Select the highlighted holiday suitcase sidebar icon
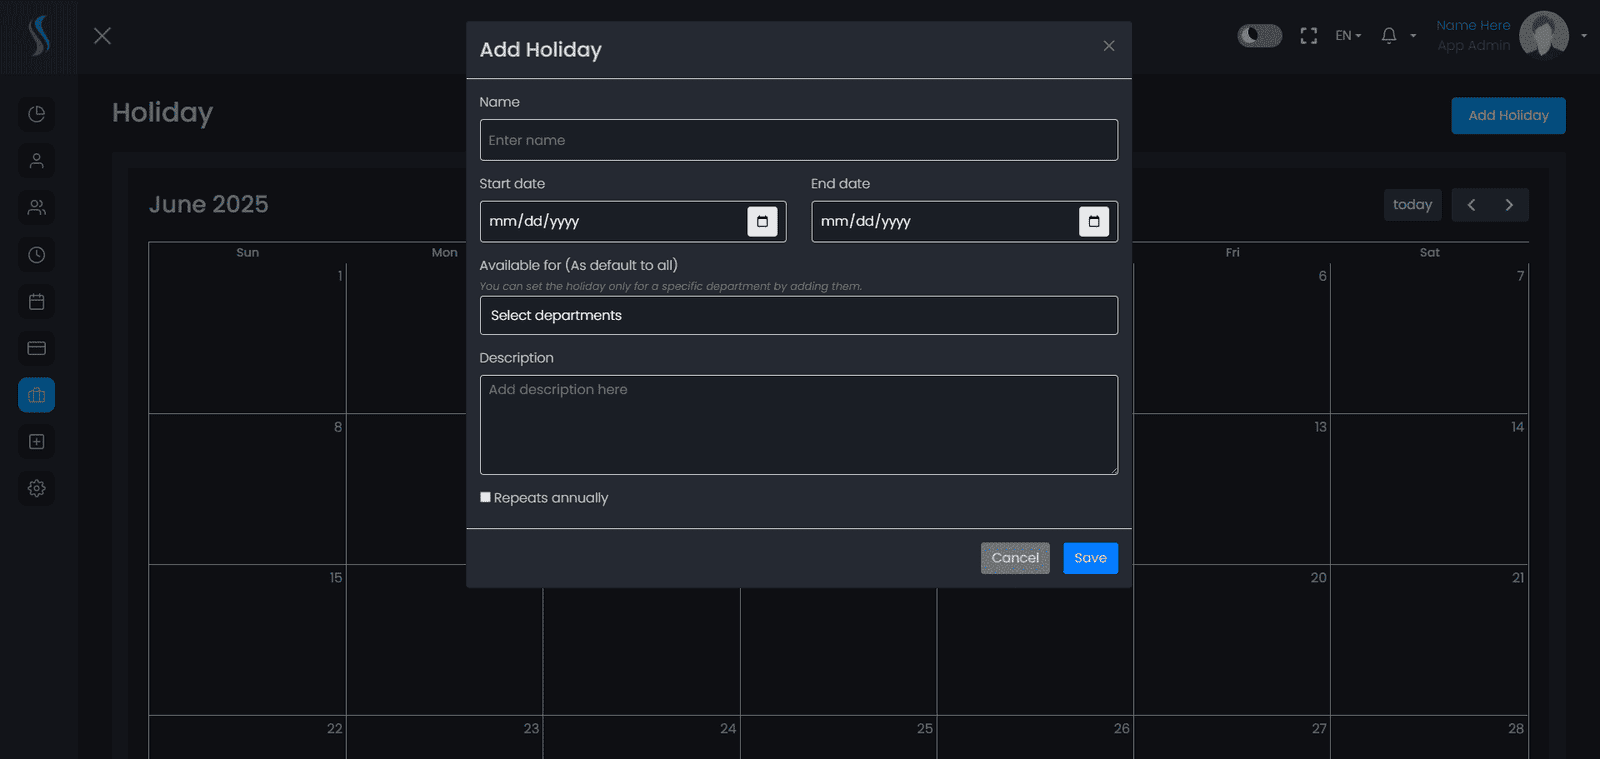Viewport: 1600px width, 759px height. [x=37, y=395]
